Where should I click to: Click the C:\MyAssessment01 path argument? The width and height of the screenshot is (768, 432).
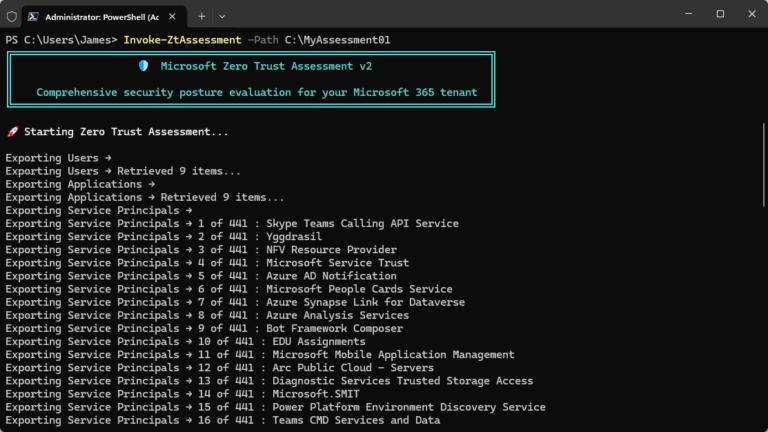click(x=337, y=40)
